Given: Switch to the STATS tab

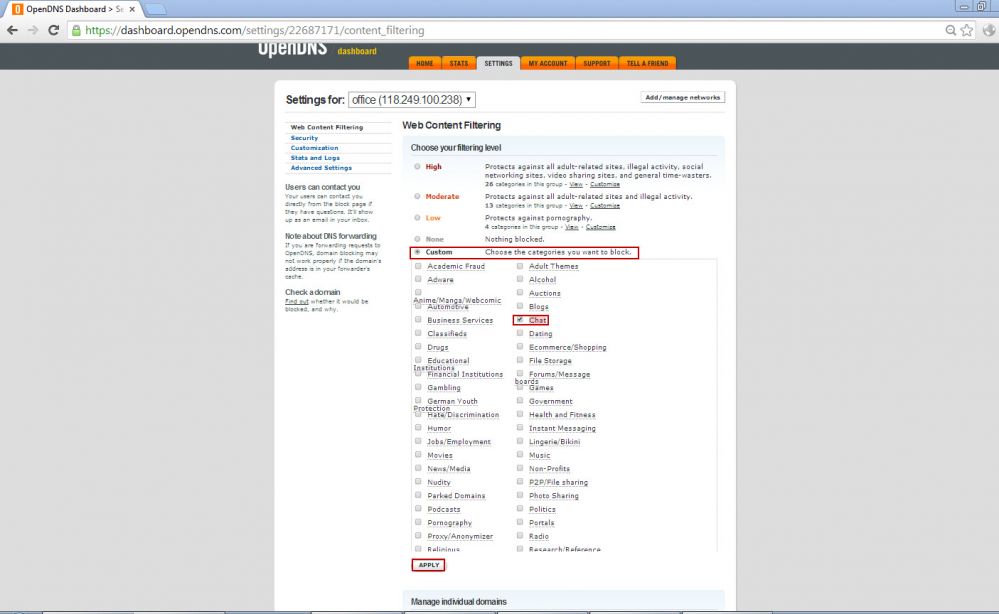Looking at the screenshot, I should 458,63.
